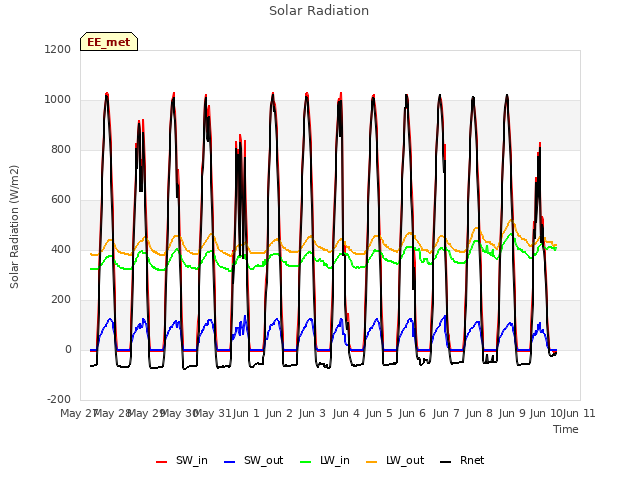The image size is (640, 480).
Task: Click the orange LW_out legend color marker
Action: coord(372,462)
